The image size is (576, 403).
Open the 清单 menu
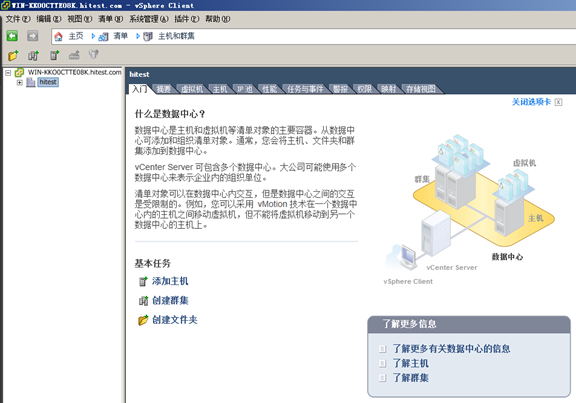coord(110,19)
